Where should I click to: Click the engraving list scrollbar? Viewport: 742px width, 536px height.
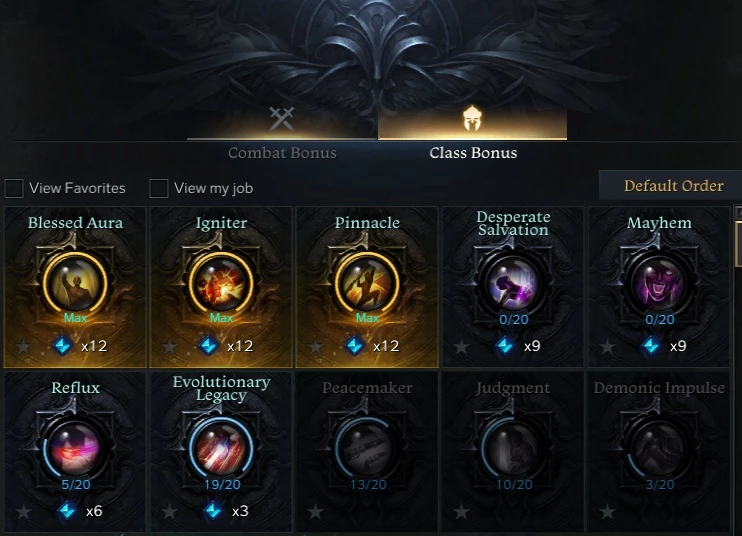point(738,237)
